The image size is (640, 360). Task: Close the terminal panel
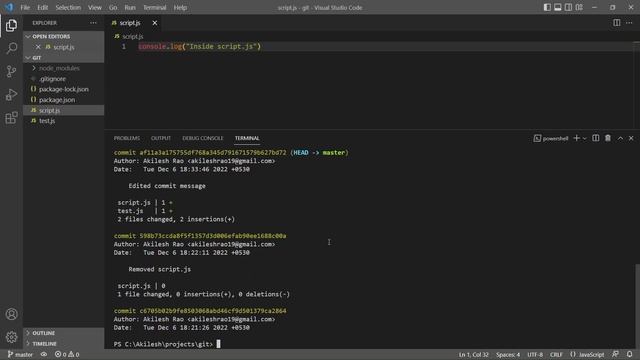click(x=631, y=138)
